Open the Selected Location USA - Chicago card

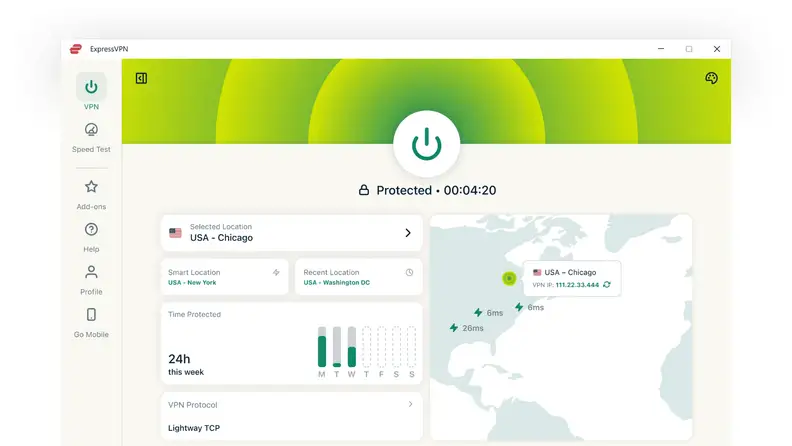291,233
